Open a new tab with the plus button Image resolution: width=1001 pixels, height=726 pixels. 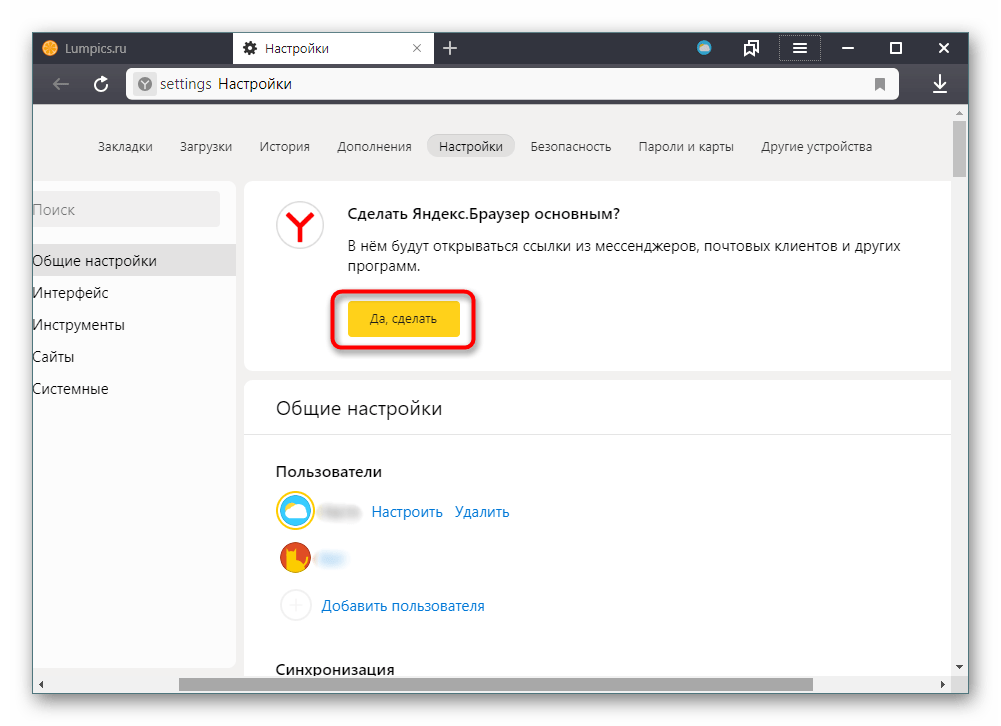(x=450, y=49)
